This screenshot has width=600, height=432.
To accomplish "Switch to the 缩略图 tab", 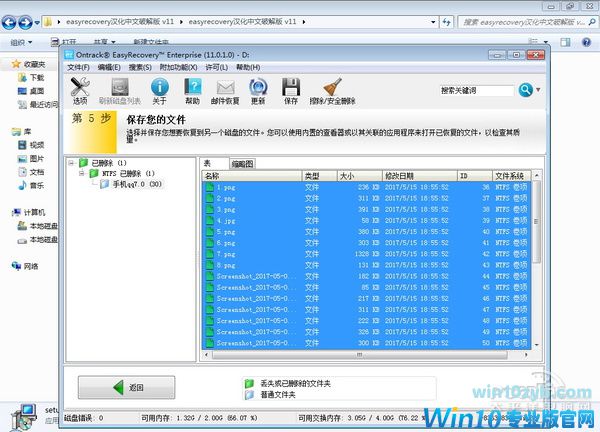I will (243, 164).
